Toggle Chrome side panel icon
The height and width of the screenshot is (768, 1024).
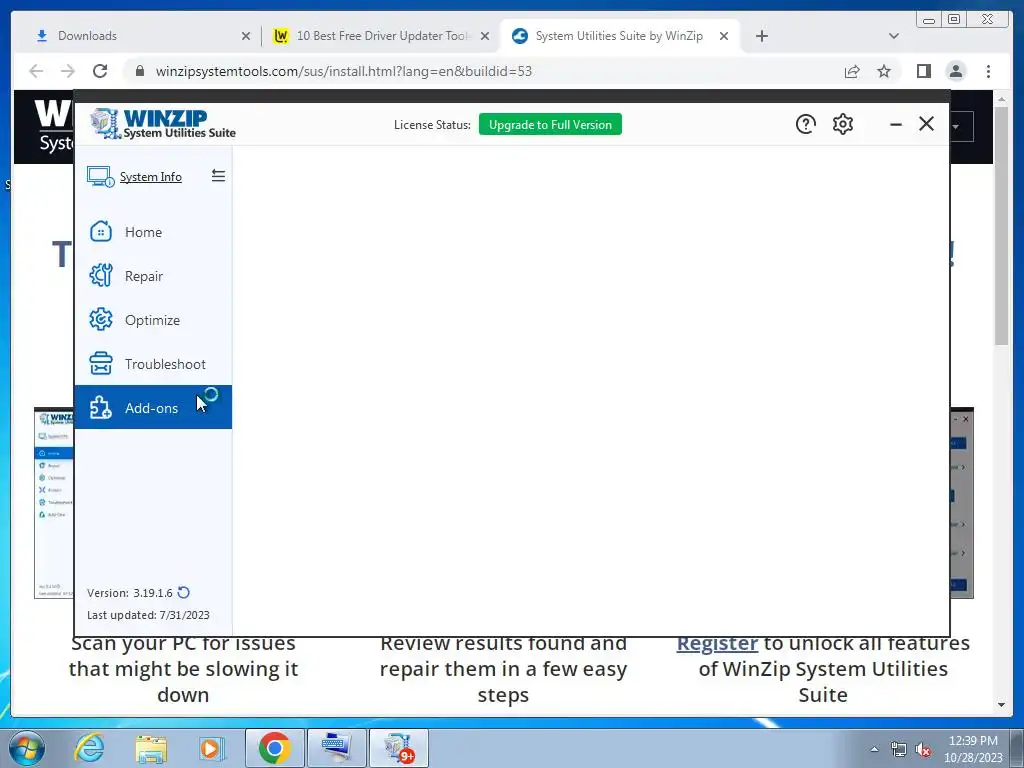tap(923, 71)
